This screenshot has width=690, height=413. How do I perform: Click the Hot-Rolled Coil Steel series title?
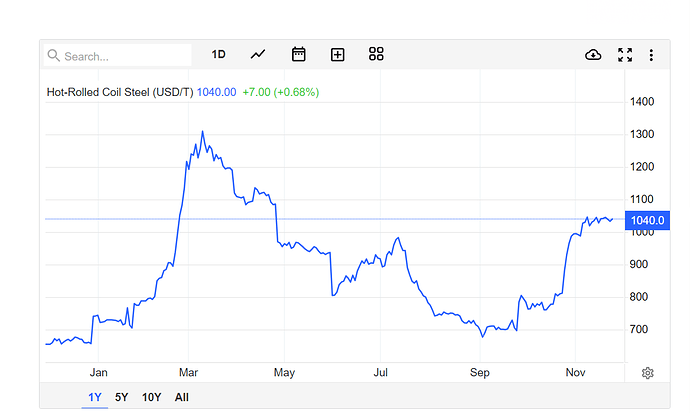[x=119, y=92]
